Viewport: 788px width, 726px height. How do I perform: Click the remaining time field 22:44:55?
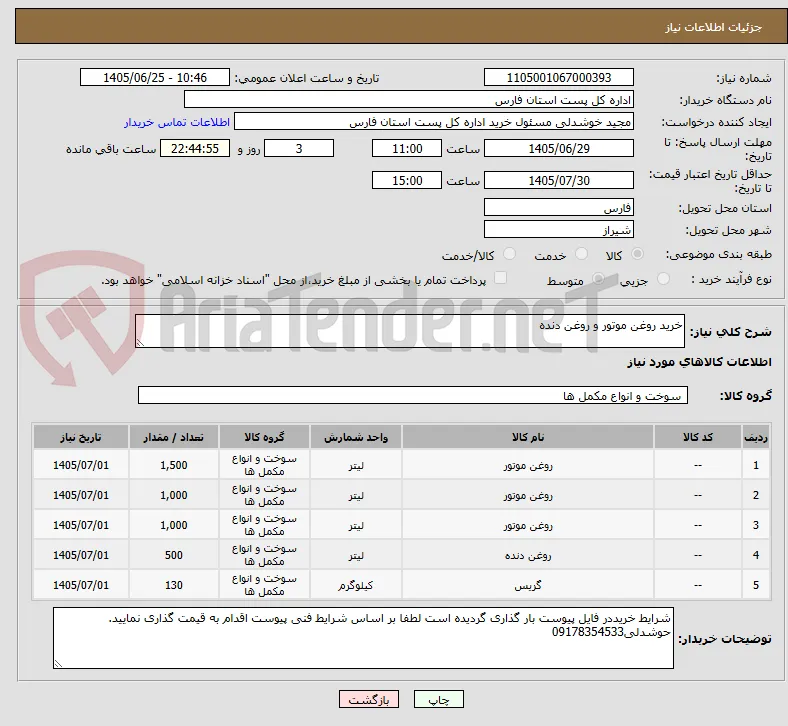pyautogui.click(x=195, y=148)
